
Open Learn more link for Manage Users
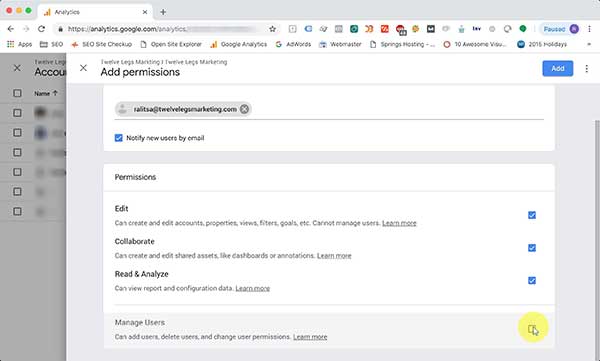click(310, 337)
